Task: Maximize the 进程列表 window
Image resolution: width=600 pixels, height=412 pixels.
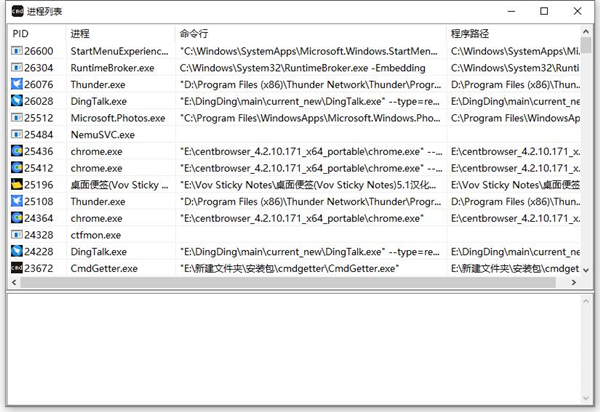Action: click(x=543, y=11)
